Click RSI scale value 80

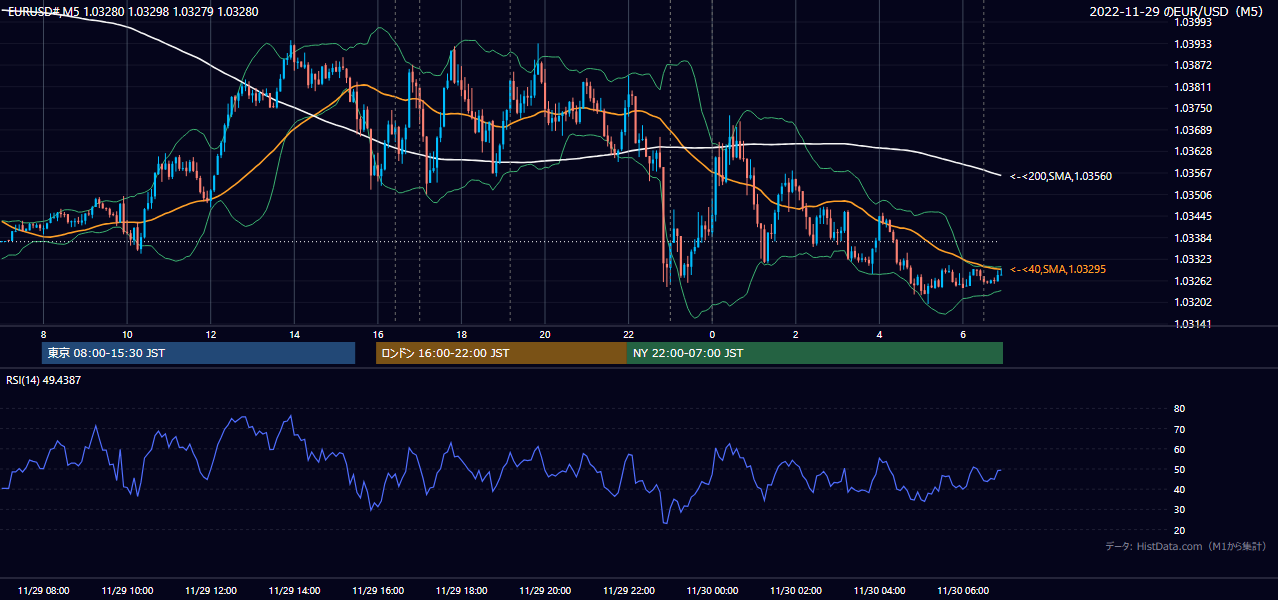coord(1180,409)
